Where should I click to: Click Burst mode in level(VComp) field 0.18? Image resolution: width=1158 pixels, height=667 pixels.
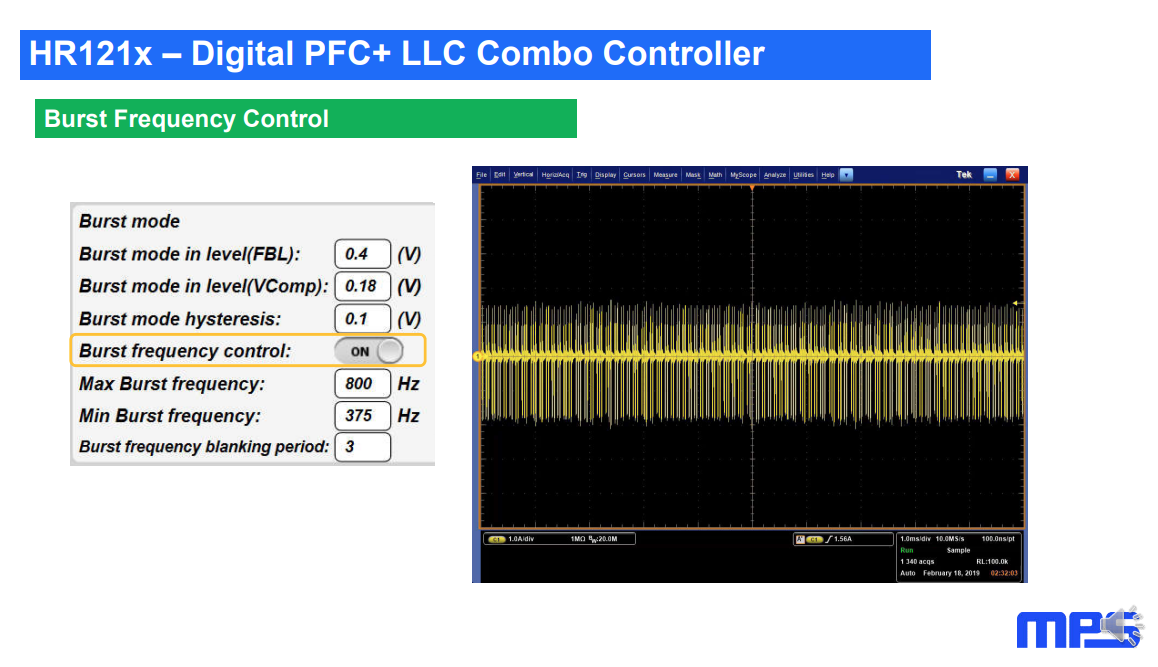pos(363,287)
